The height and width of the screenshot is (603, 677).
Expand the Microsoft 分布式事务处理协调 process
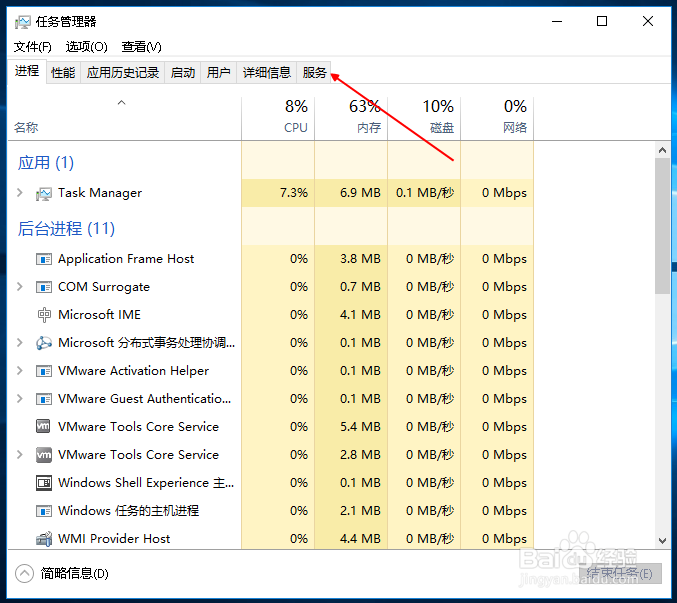(x=19, y=343)
